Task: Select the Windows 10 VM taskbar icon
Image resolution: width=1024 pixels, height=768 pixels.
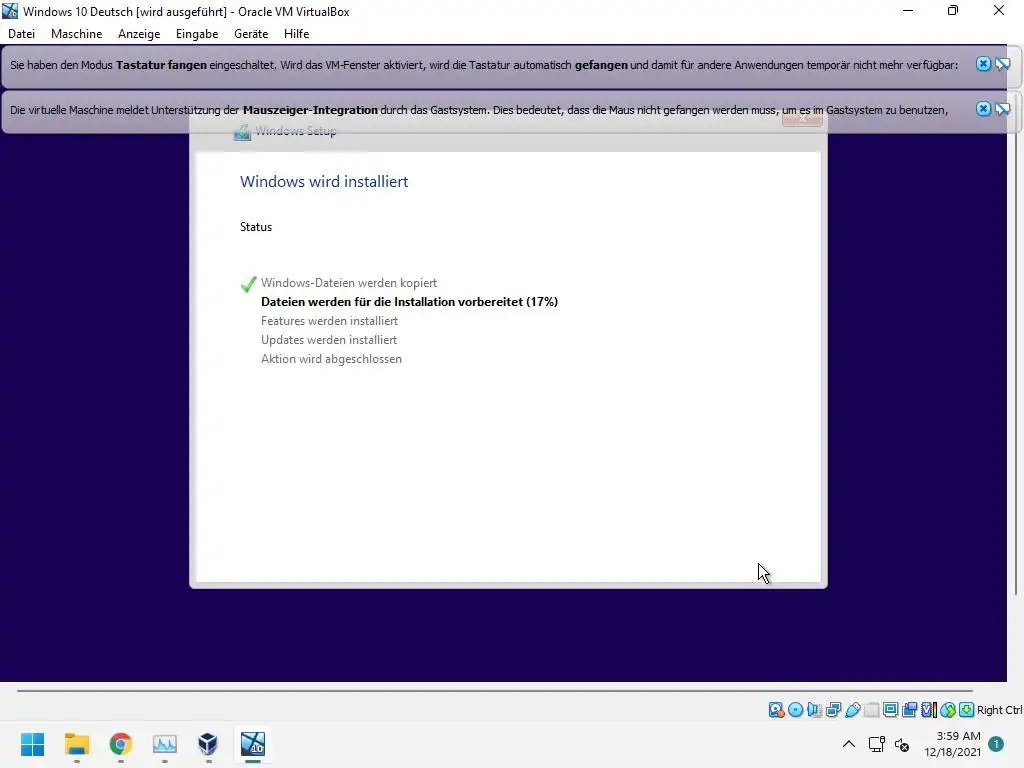Action: [x=253, y=744]
